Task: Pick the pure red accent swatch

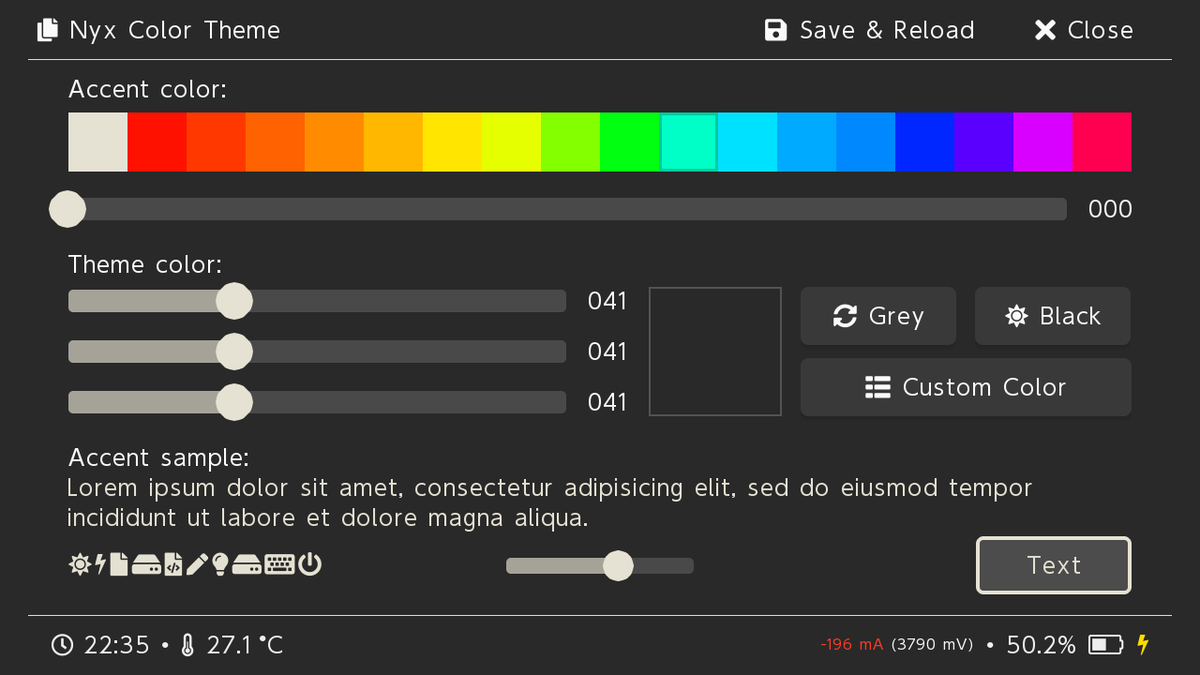Action: tap(157, 142)
